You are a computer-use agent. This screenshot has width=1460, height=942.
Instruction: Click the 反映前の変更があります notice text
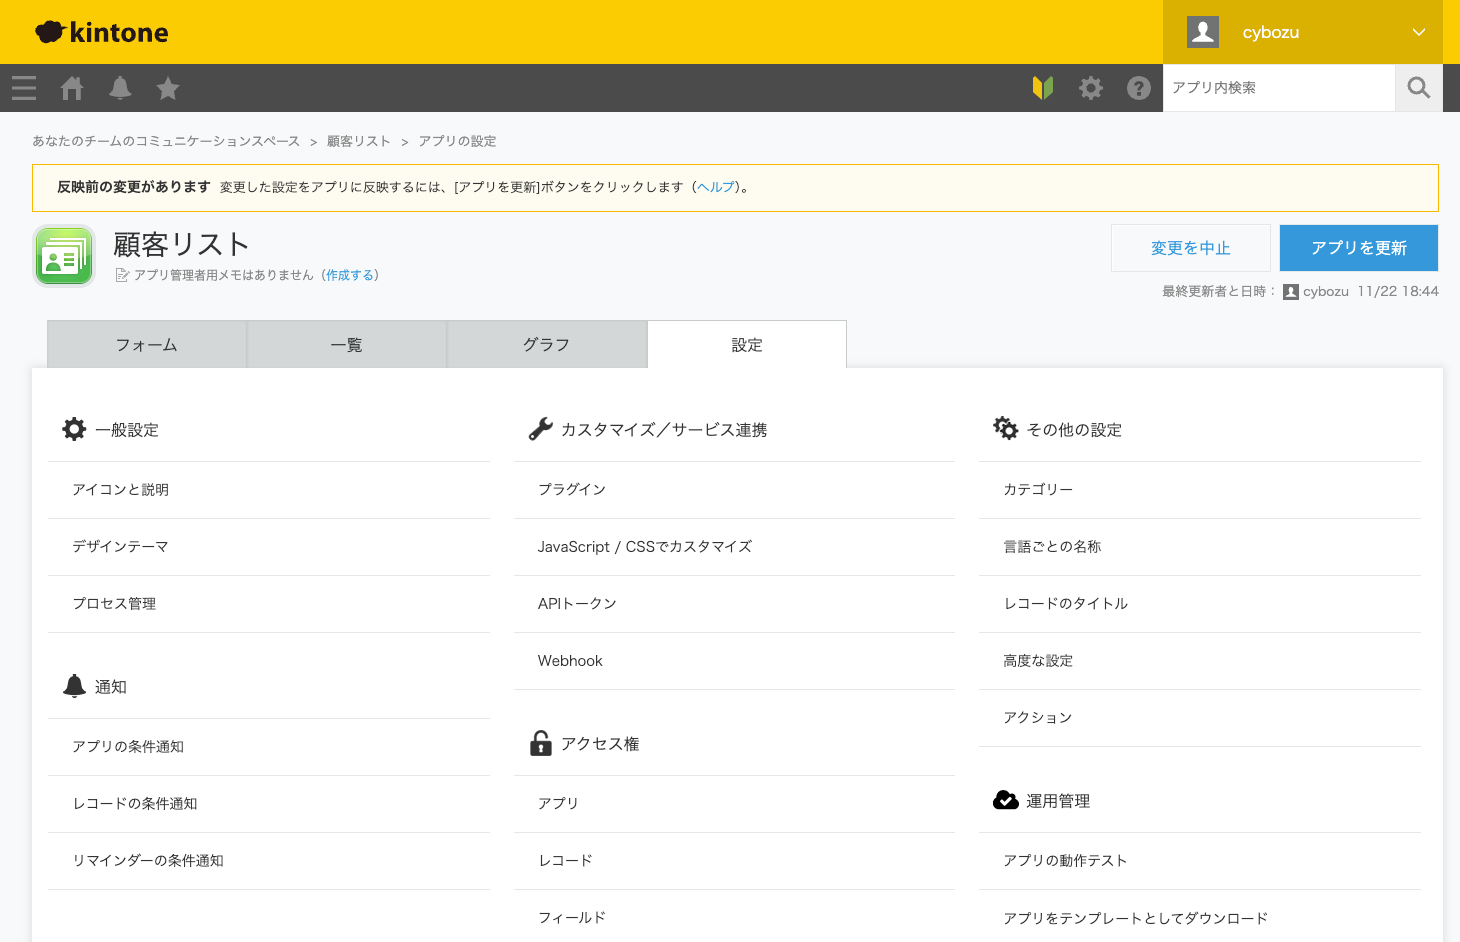click(134, 187)
